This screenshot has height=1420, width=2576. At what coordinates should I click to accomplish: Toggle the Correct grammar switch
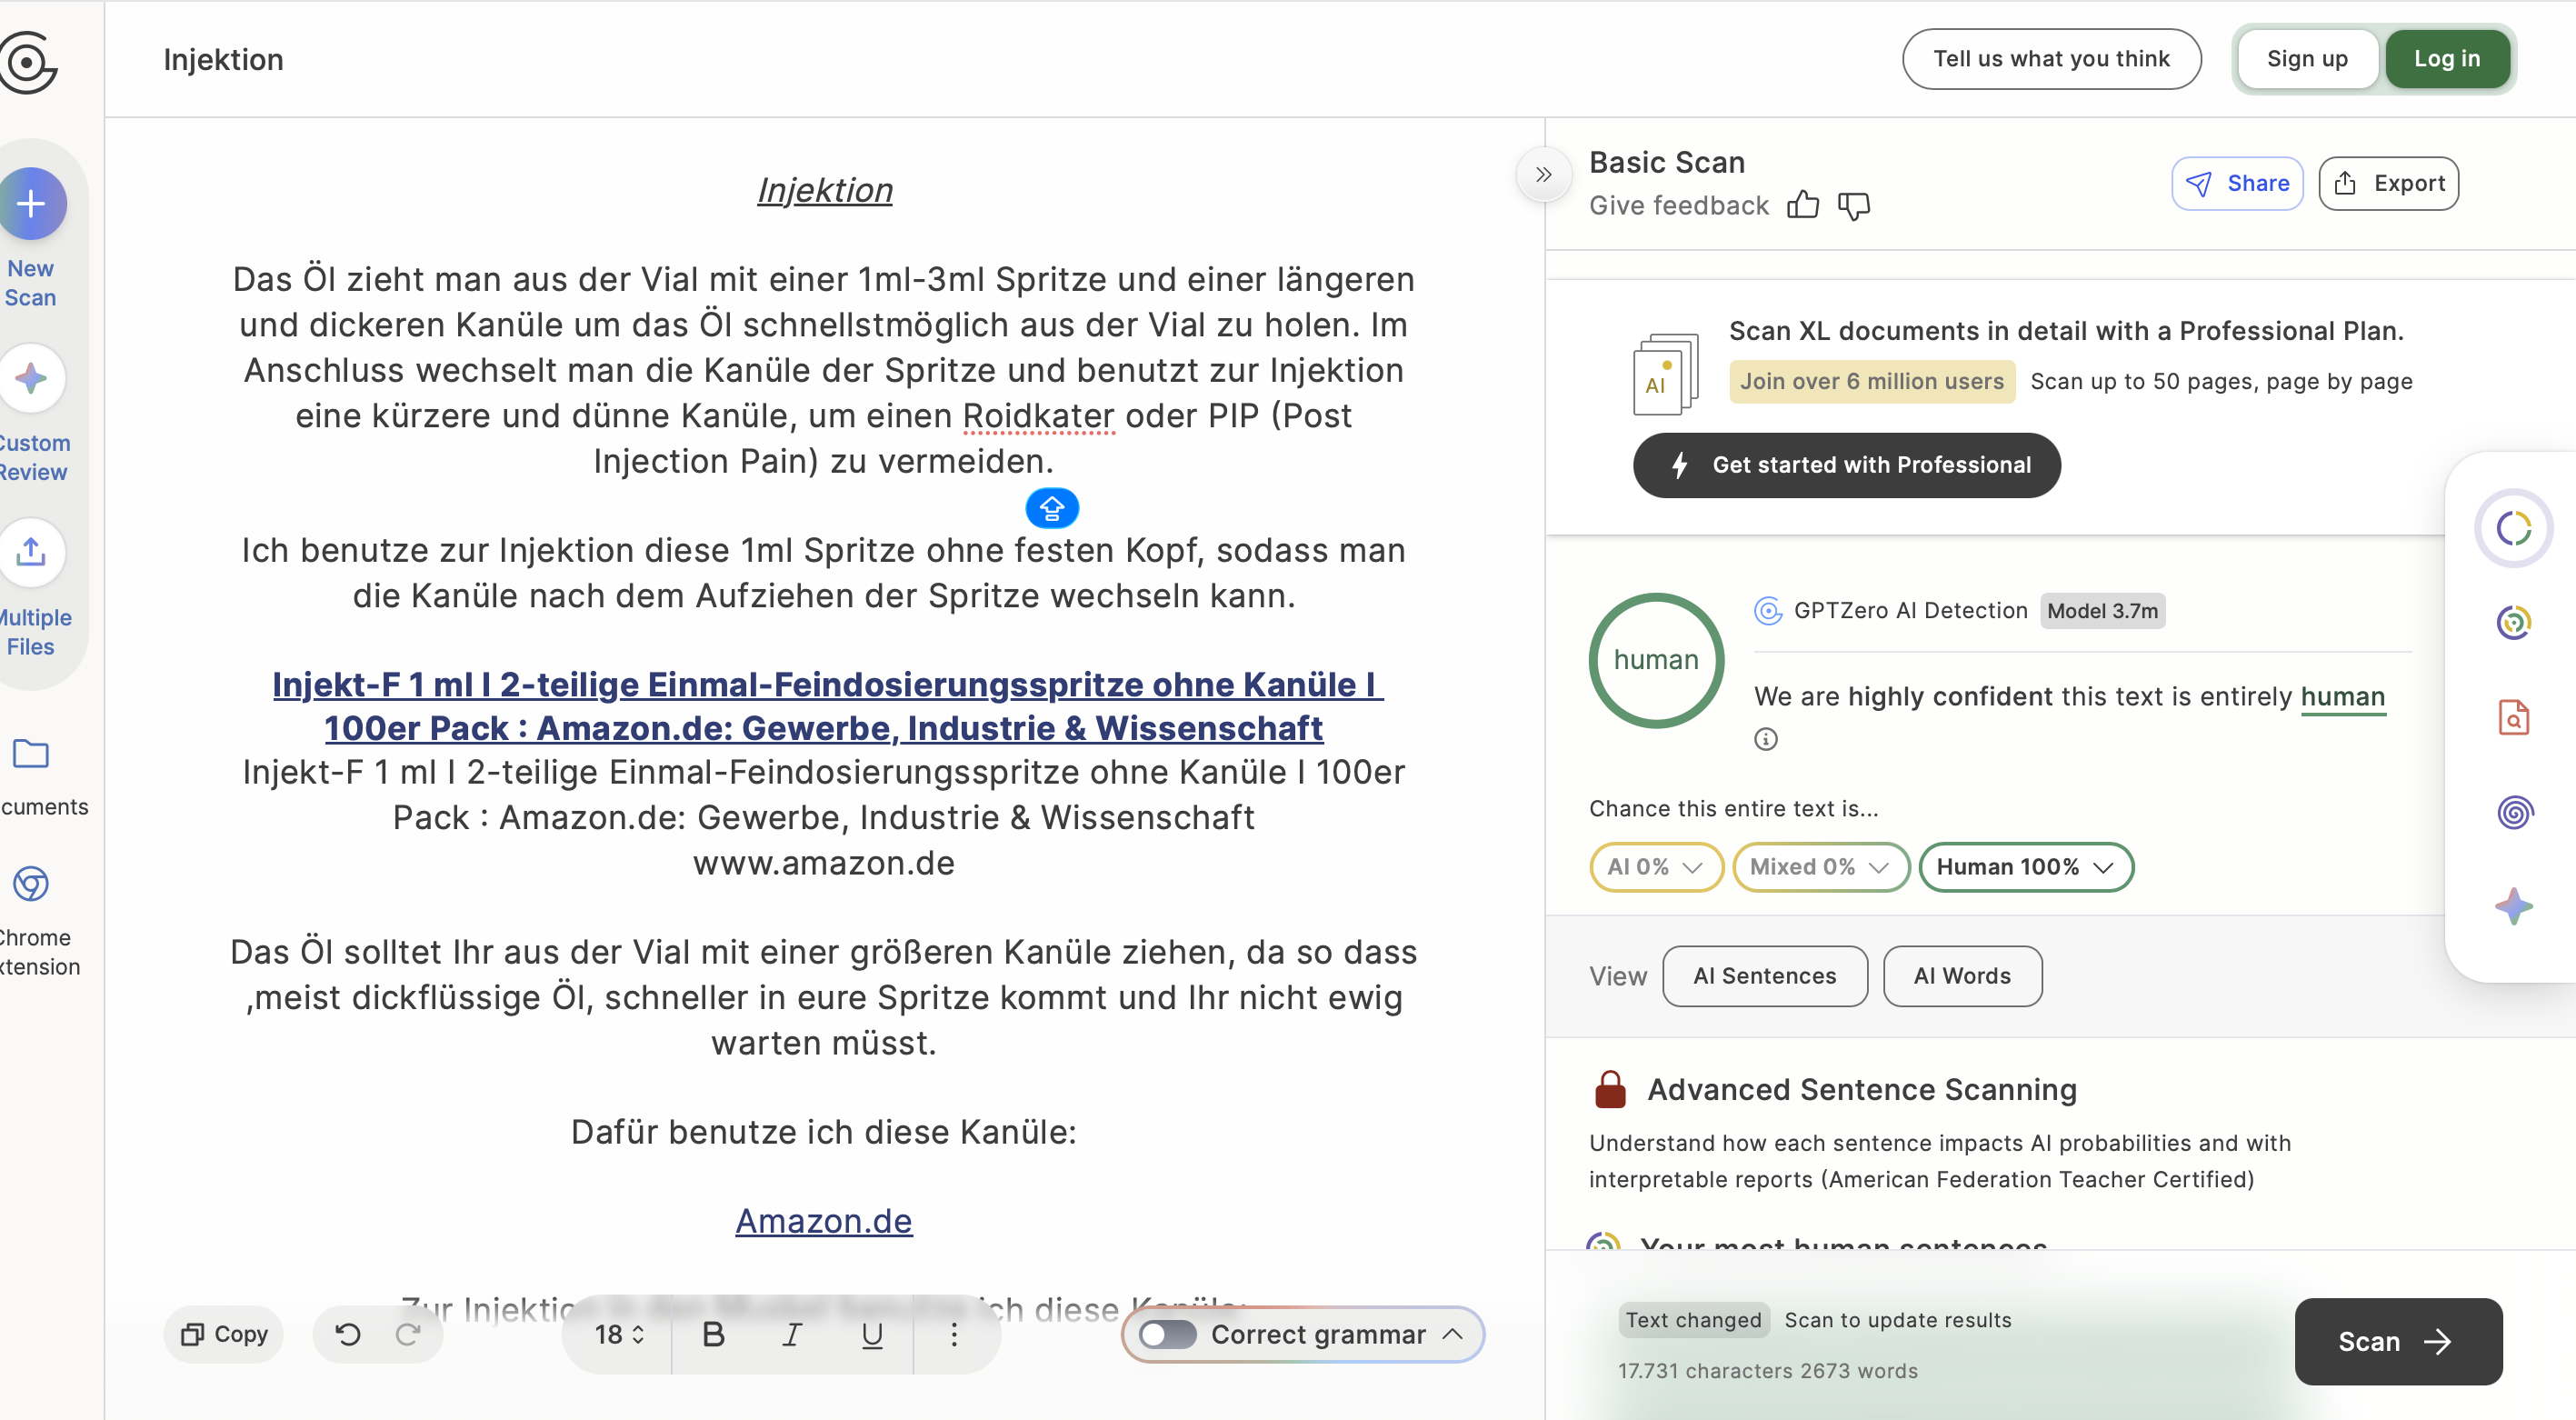[x=1167, y=1334]
